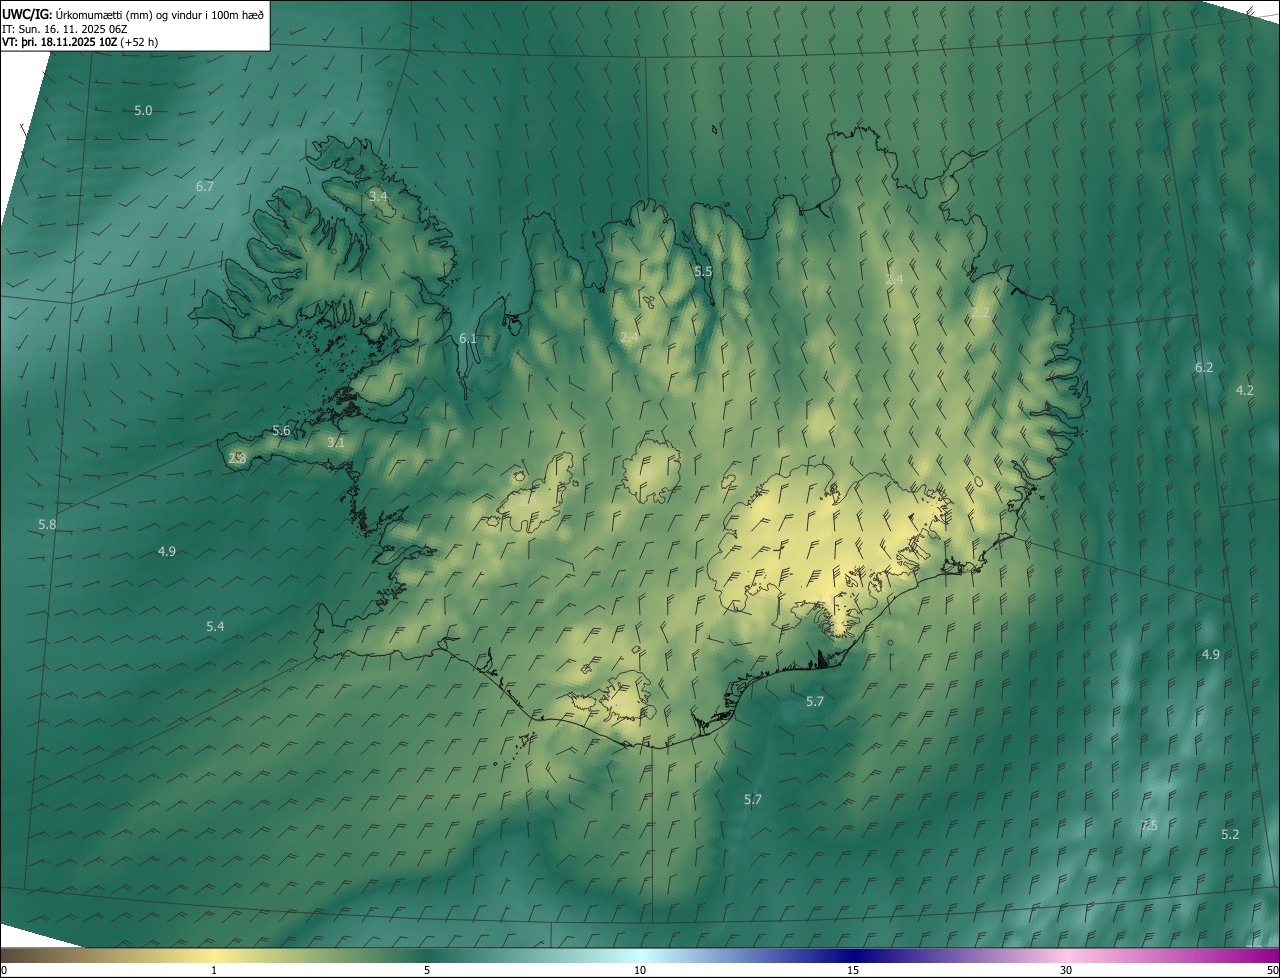This screenshot has height=978, width=1280.
Task: Click the 30 mark on legend bar
Action: (x=1066, y=970)
